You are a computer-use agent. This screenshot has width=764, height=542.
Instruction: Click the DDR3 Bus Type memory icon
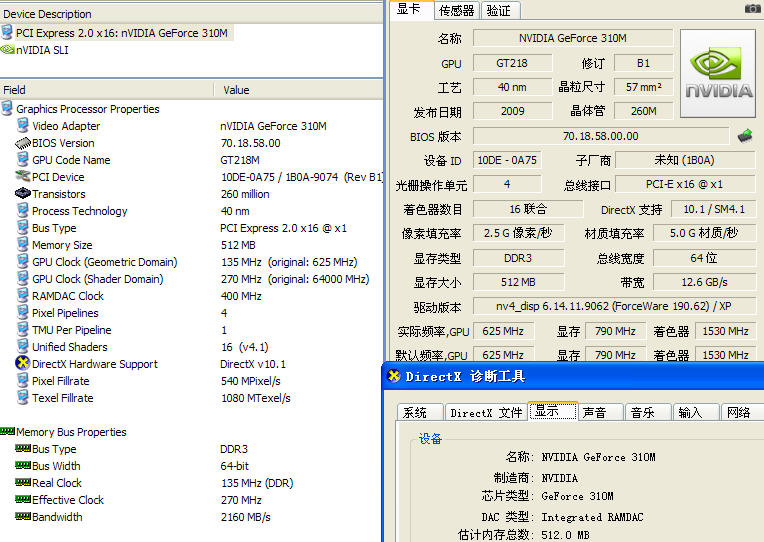point(23,448)
